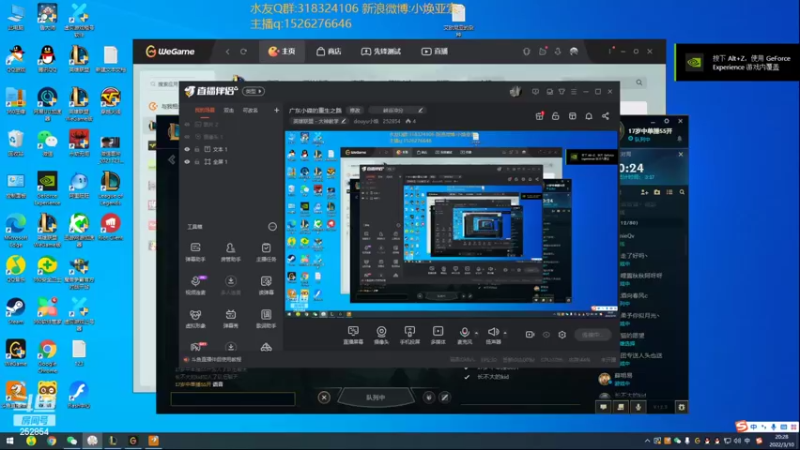Open the 弹幕秀 danmaku show tool
800x450 pixels.
[x=231, y=318]
